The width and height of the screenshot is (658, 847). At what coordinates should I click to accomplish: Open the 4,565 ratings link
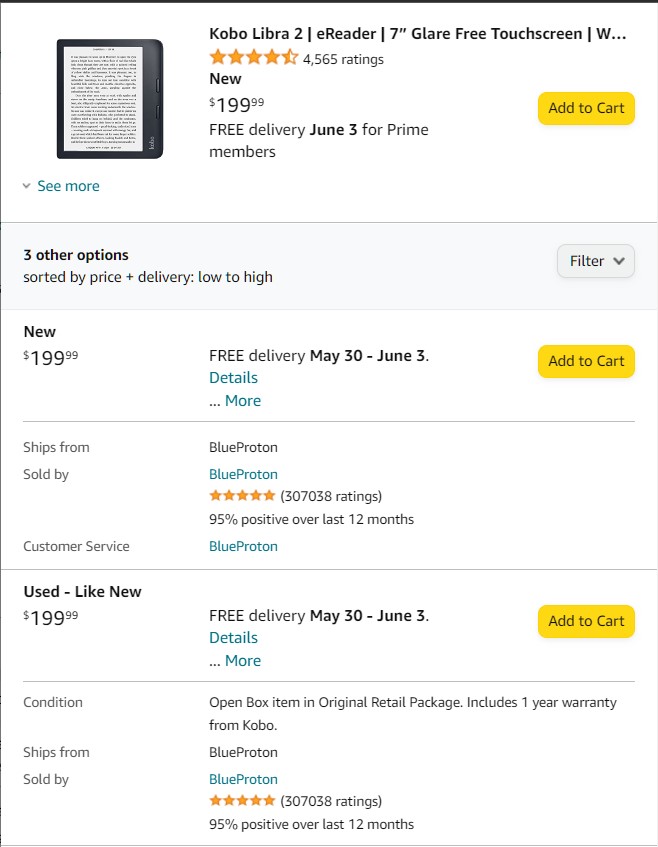tap(343, 59)
